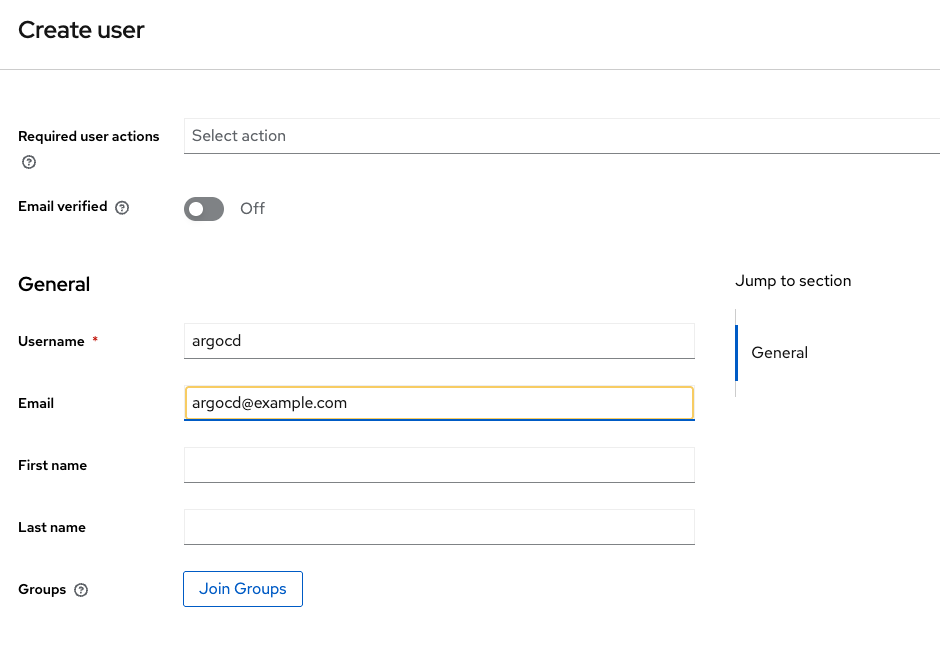940x663 pixels.
Task: Open help for Required user actions
Action: 29,162
